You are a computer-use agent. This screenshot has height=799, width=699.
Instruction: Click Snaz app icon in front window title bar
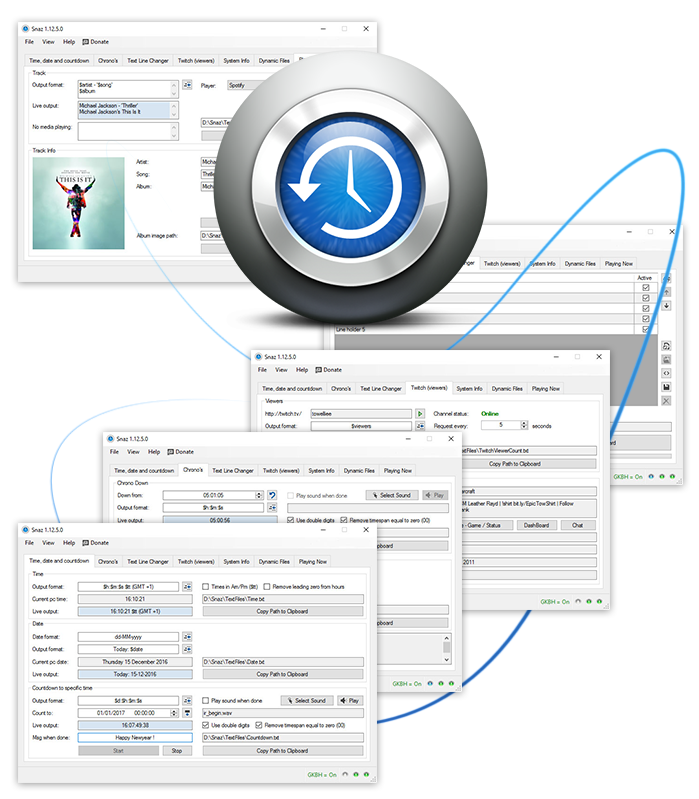25,530
